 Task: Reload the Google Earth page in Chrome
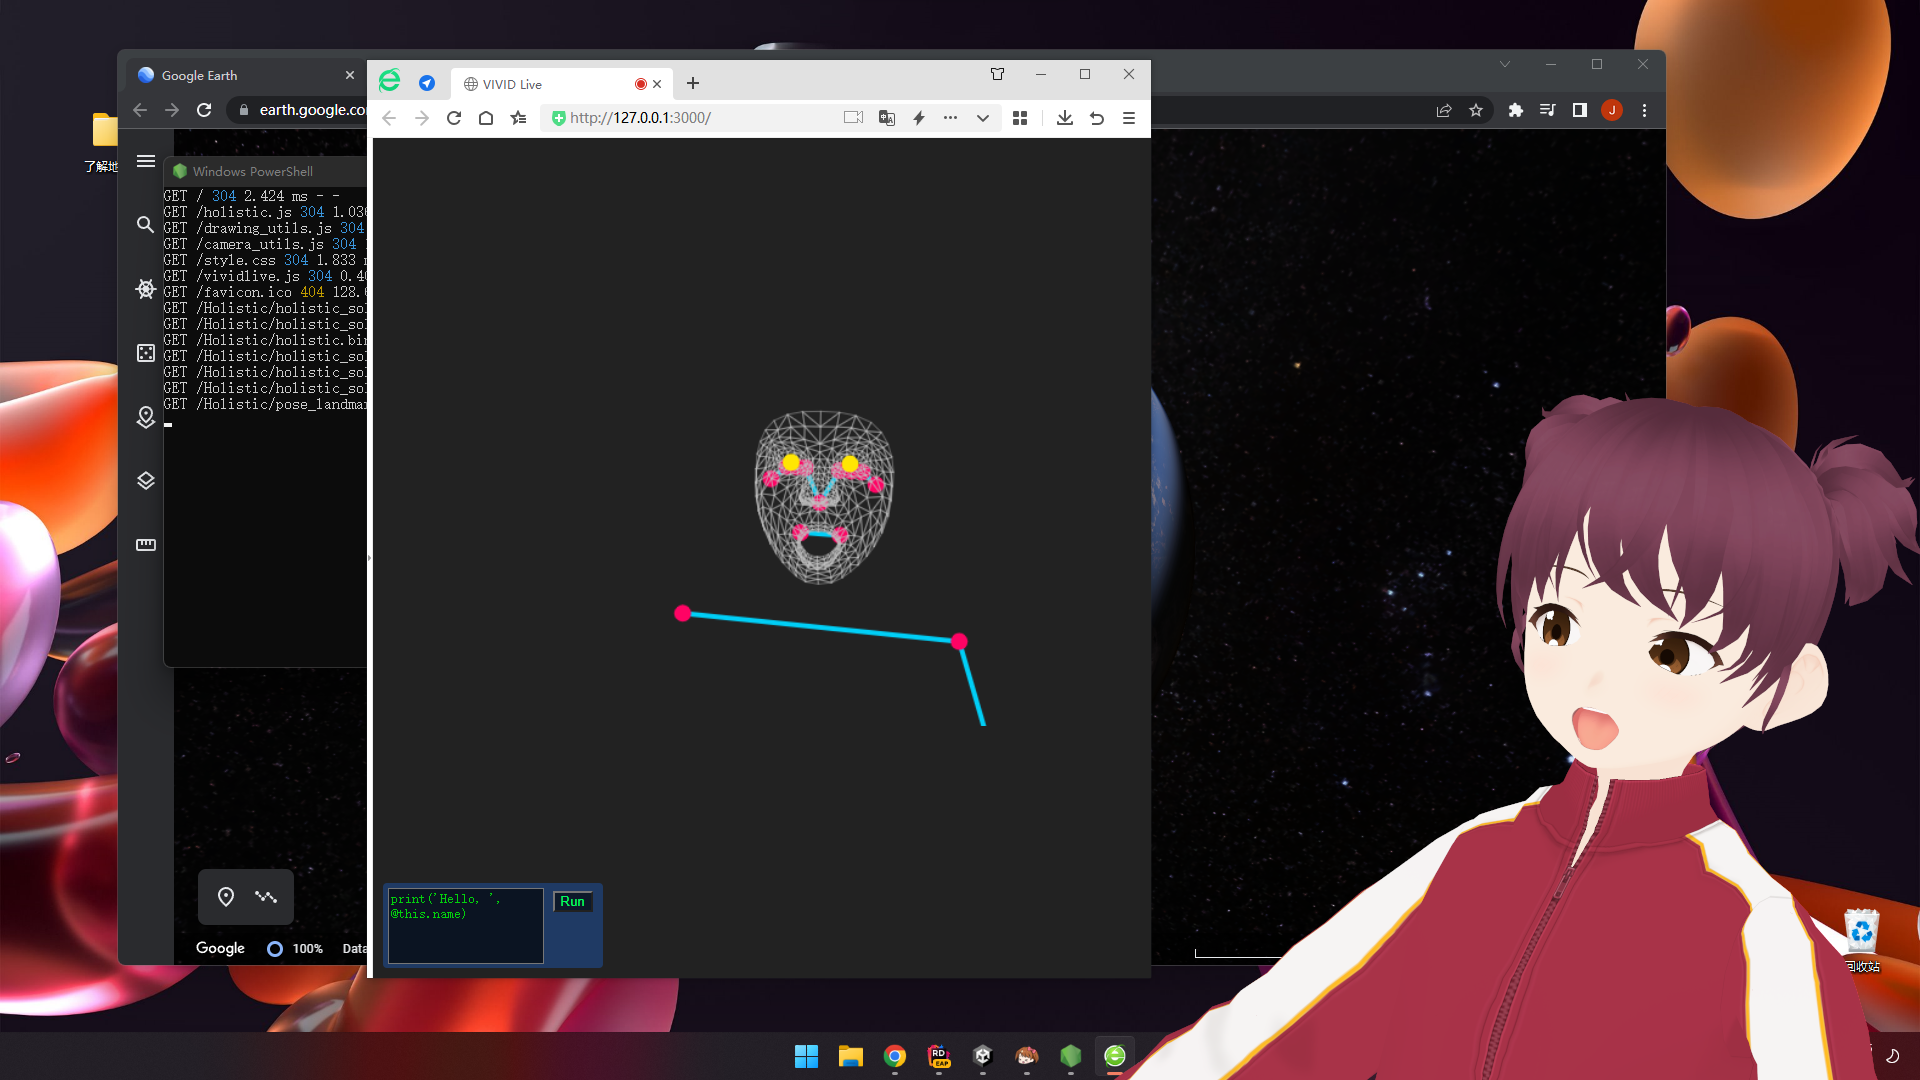click(204, 110)
